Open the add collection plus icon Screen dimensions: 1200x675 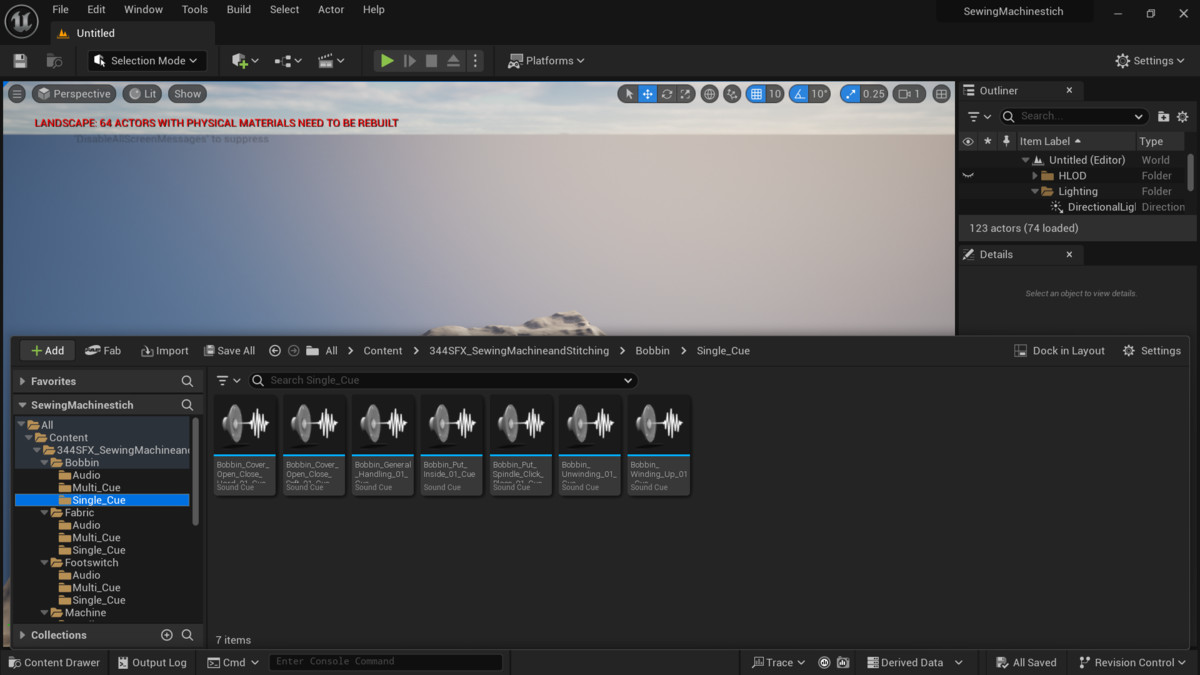pos(167,635)
